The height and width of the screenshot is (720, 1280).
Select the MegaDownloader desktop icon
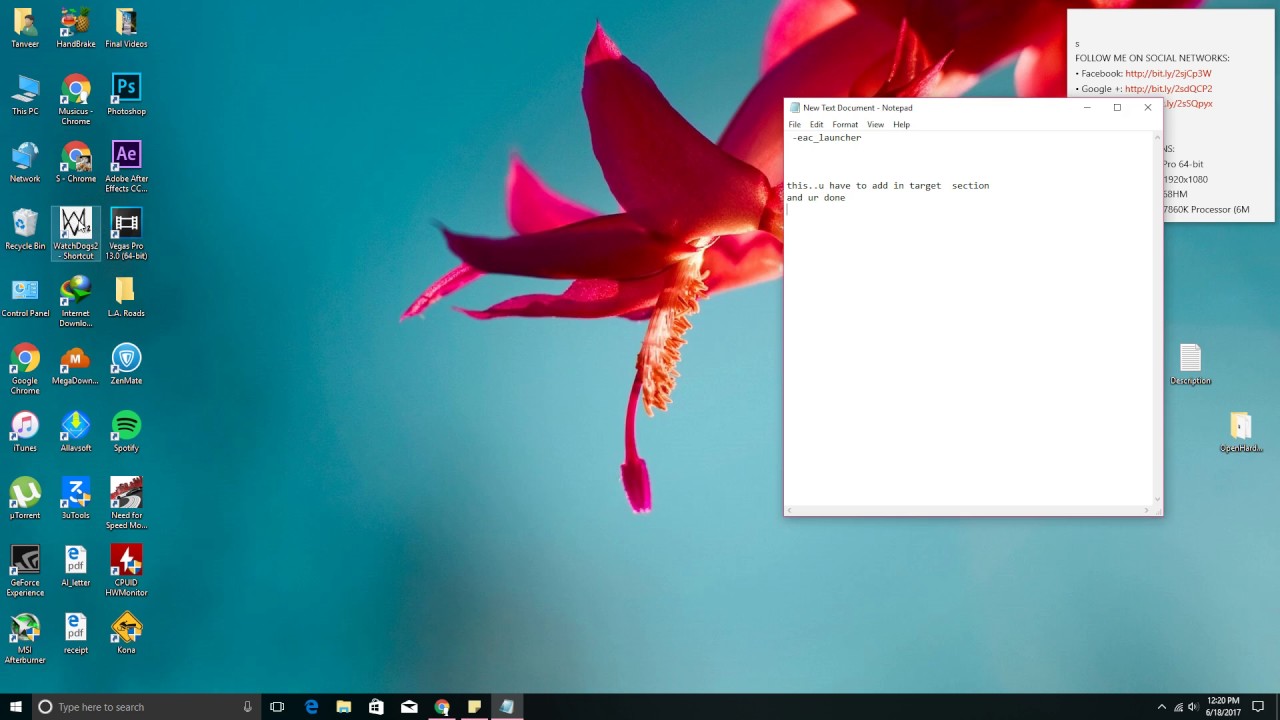coord(76,364)
